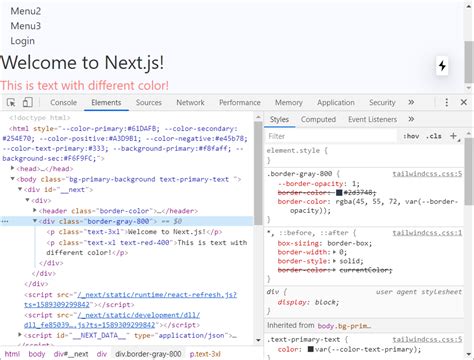Collapse the div border-gray-800 node

[35, 221]
